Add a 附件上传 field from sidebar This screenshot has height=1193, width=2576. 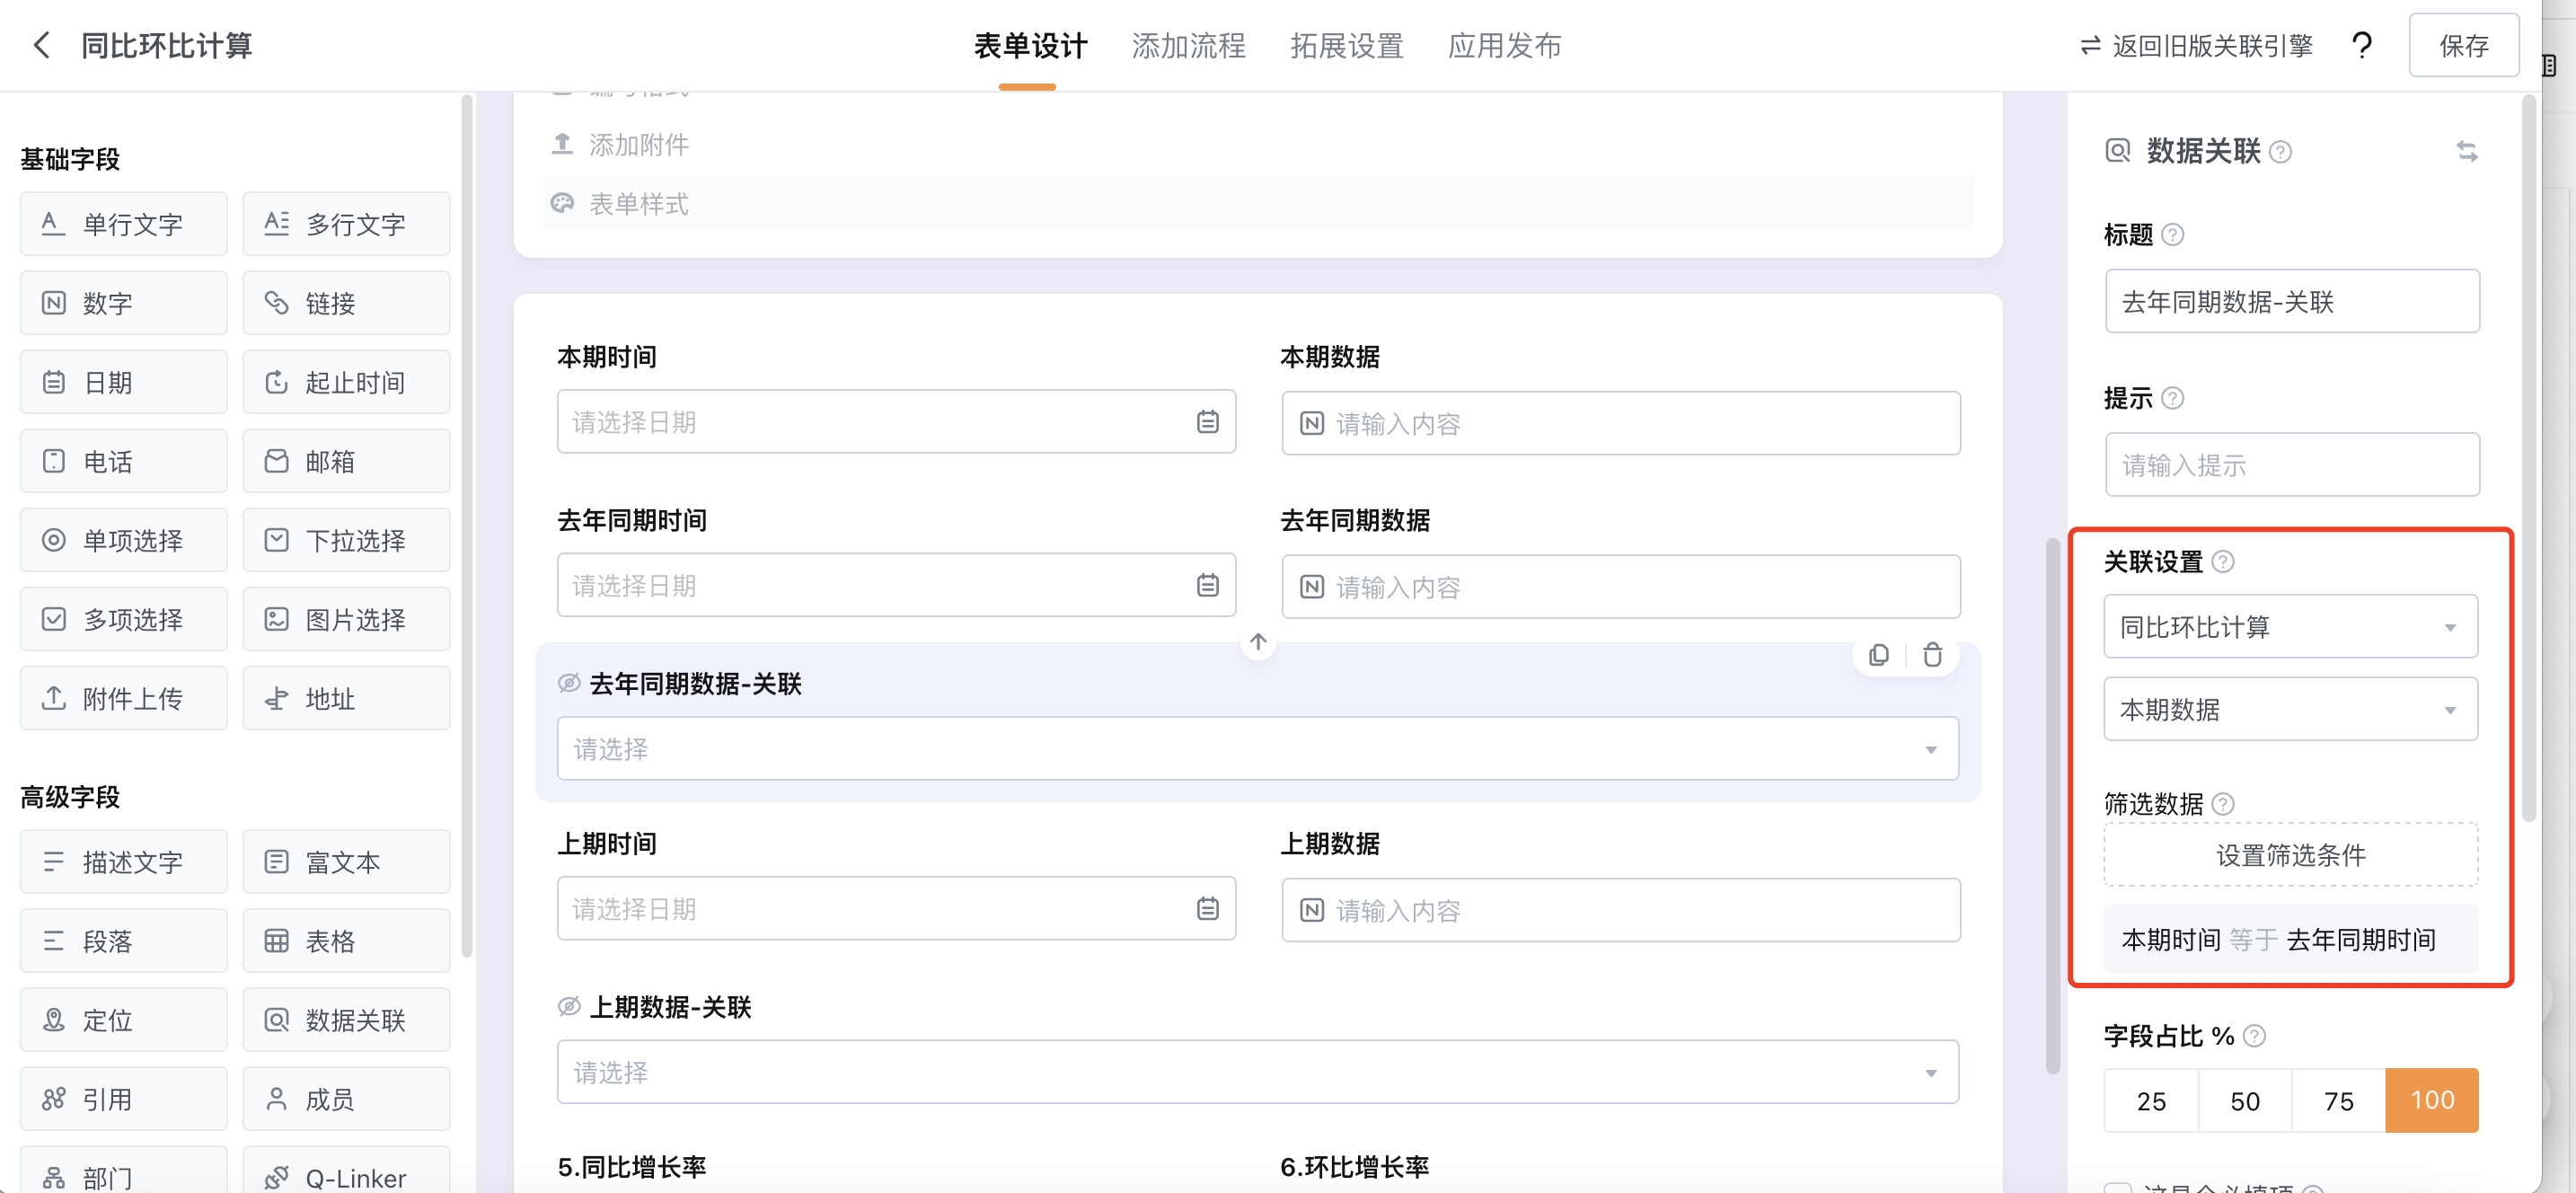tap(124, 698)
